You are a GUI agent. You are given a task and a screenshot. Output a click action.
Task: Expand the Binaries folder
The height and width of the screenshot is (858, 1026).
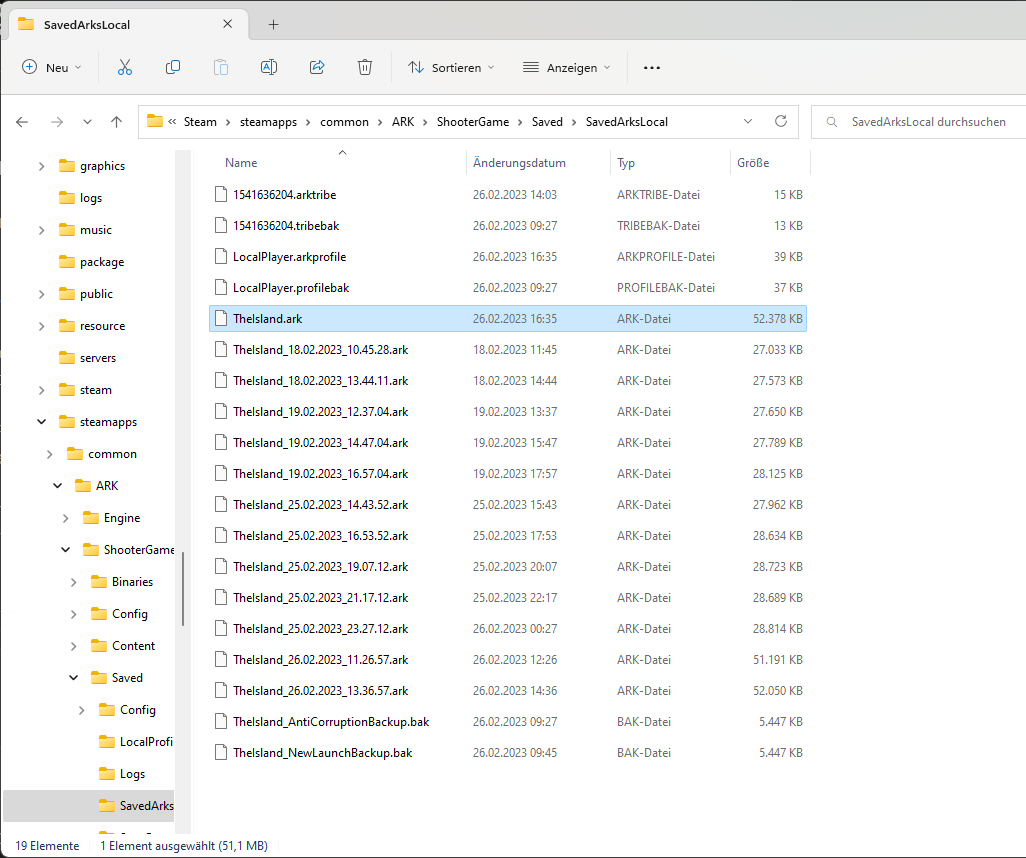point(73,582)
